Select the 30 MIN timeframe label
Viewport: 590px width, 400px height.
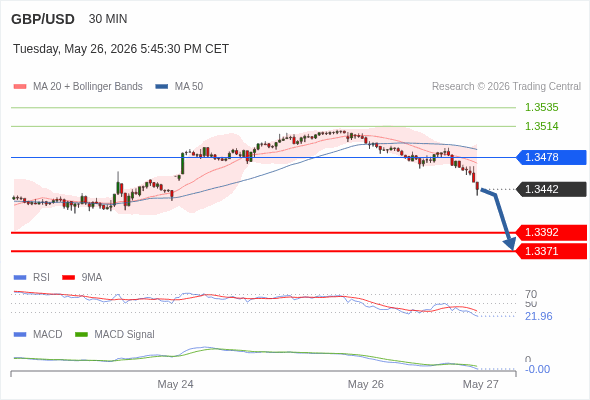pyautogui.click(x=108, y=19)
